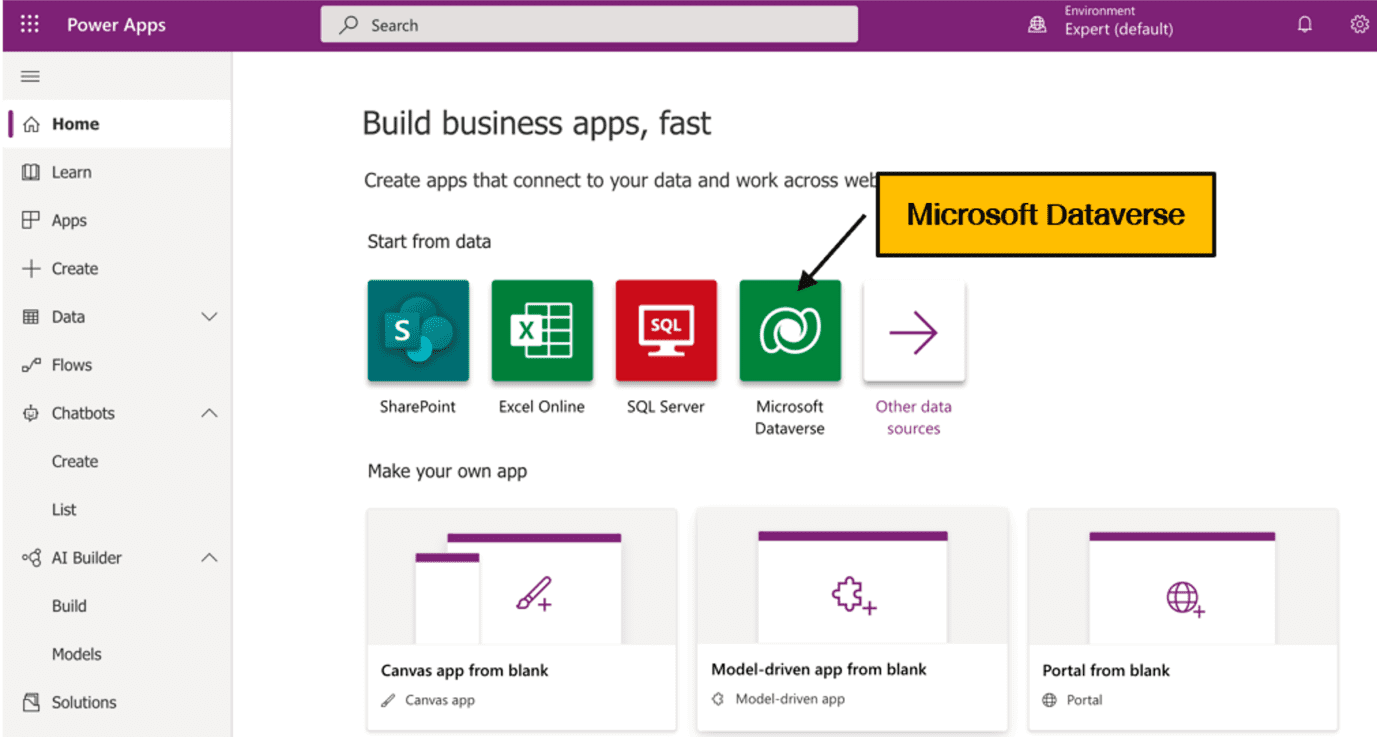Collapse the navigation pane with hamburger icon
The height and width of the screenshot is (737, 1377).
click(29, 75)
